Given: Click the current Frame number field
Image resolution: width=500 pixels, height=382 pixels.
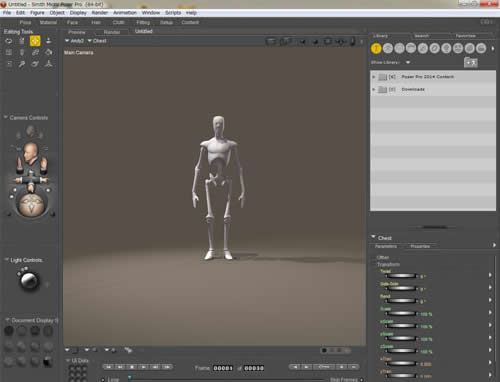Looking at the screenshot, I should pyautogui.click(x=223, y=368).
